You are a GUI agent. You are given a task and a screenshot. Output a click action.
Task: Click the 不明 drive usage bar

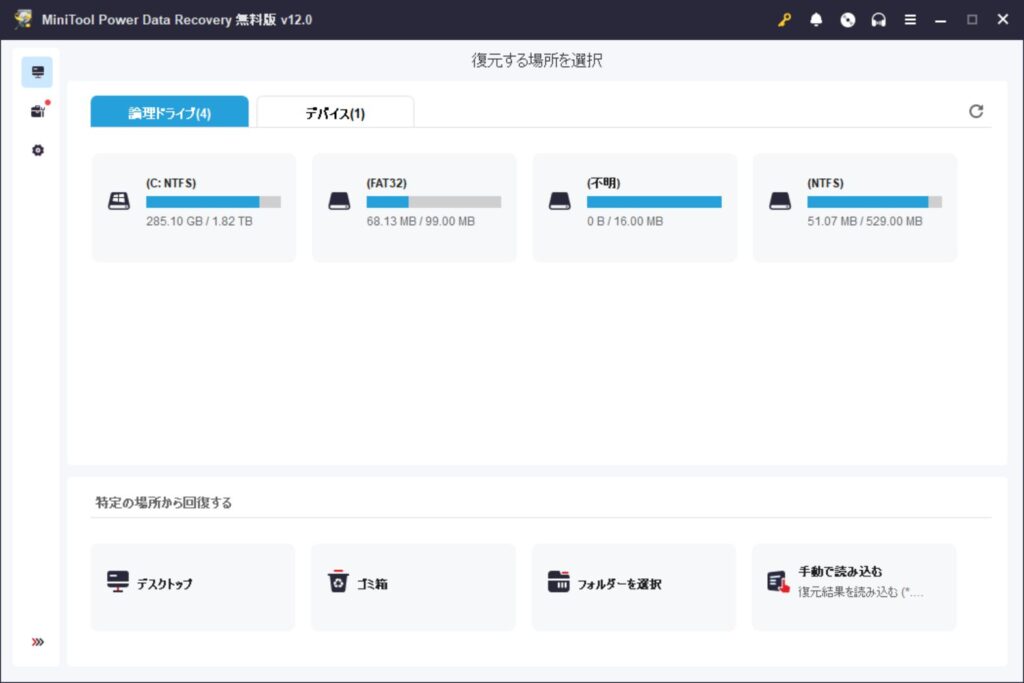654,202
